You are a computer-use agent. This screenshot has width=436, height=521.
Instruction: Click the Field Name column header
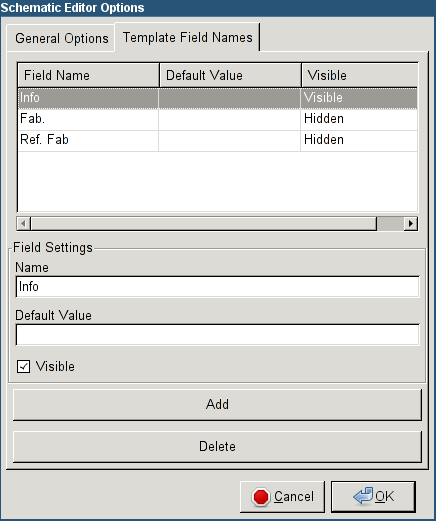(89, 75)
